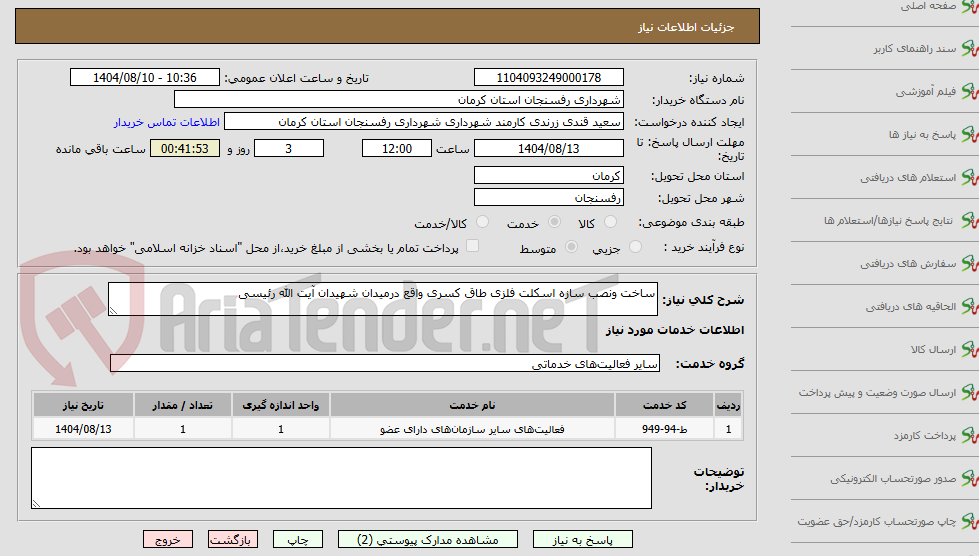Click table header تاریخ نیاز
Image resolution: width=979 pixels, height=556 pixels.
(x=84, y=405)
